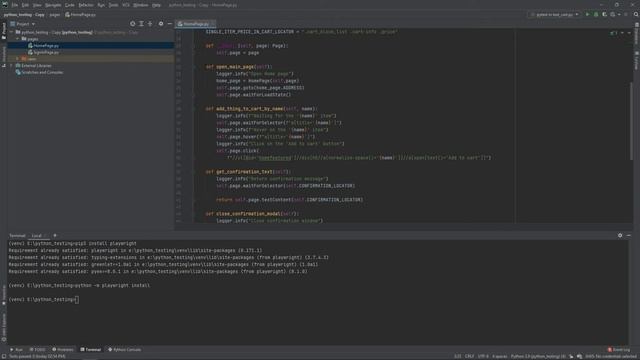Viewport: 640px width, 360px height.
Task: Open Project panel settings gear
Action: click(x=161, y=24)
